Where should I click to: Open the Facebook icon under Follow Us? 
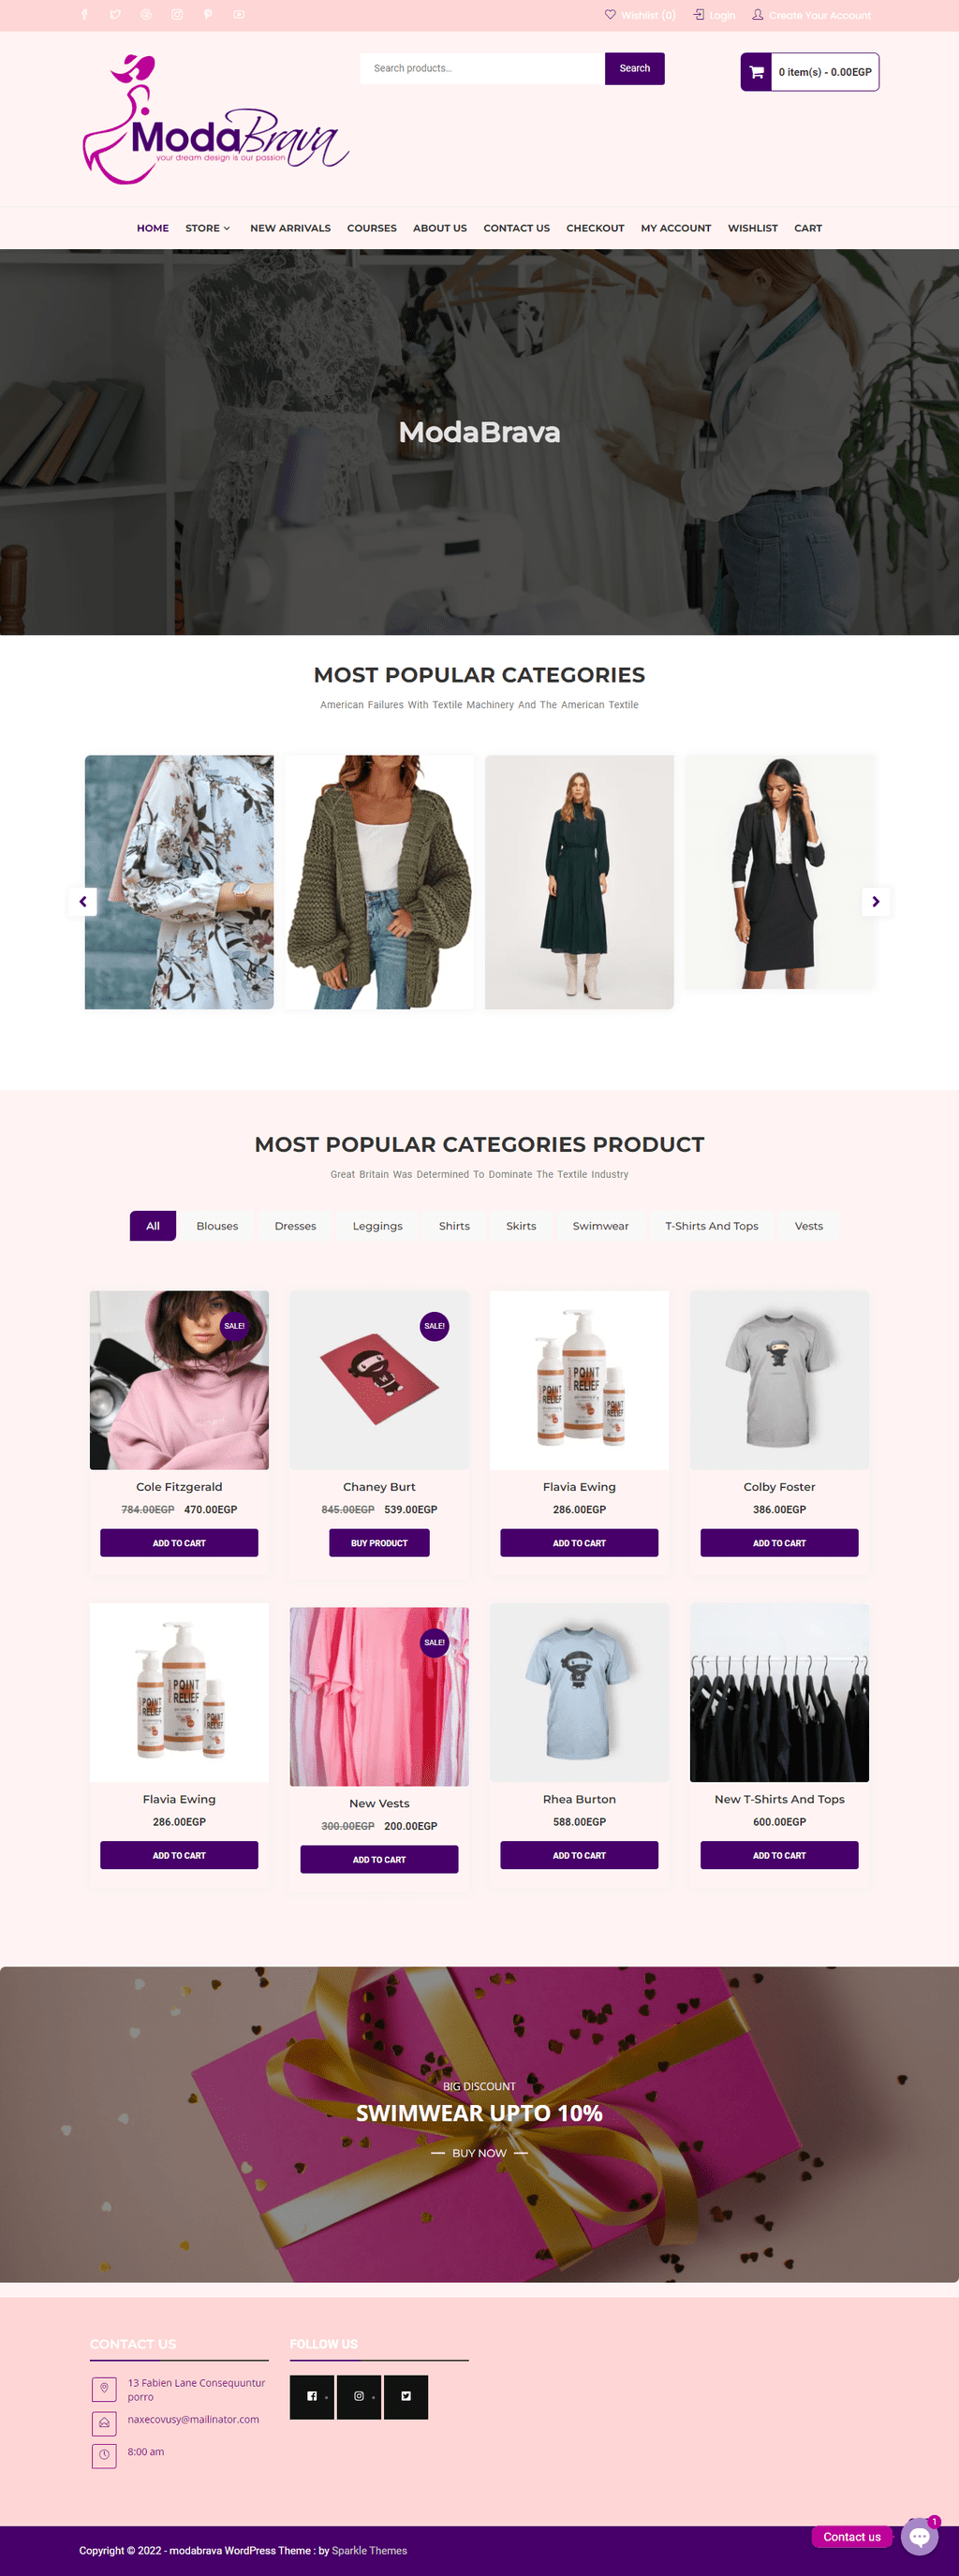[x=312, y=2396]
